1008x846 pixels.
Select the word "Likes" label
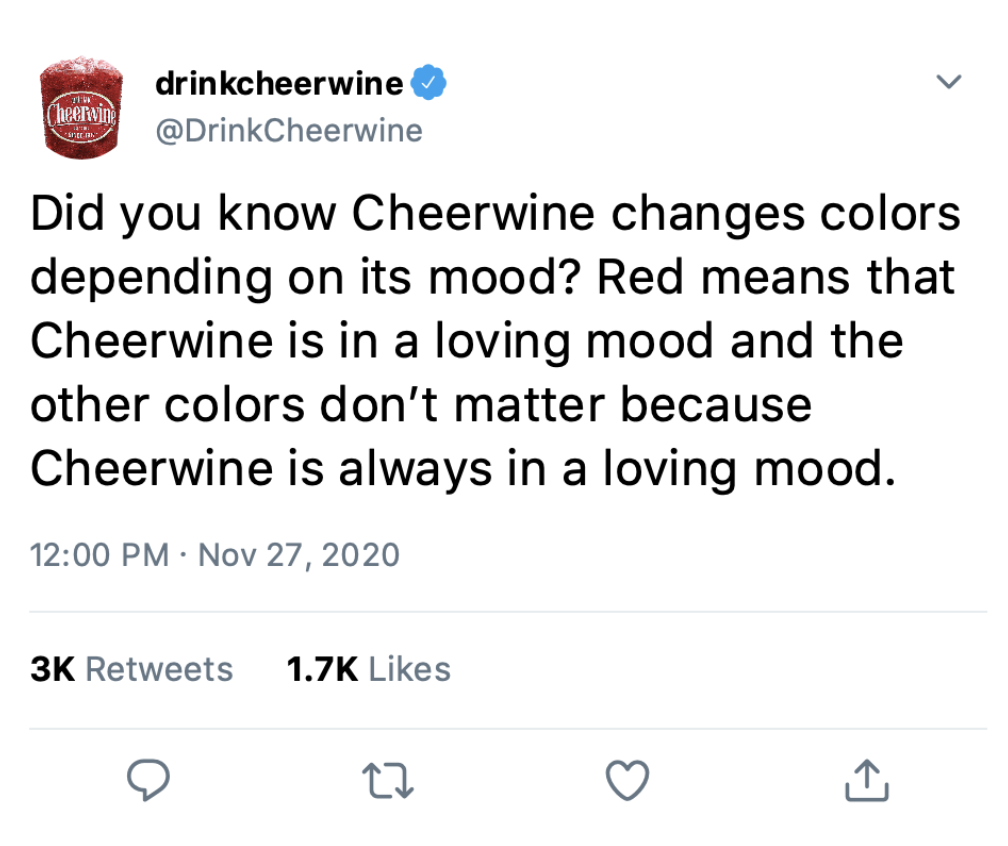[410, 669]
